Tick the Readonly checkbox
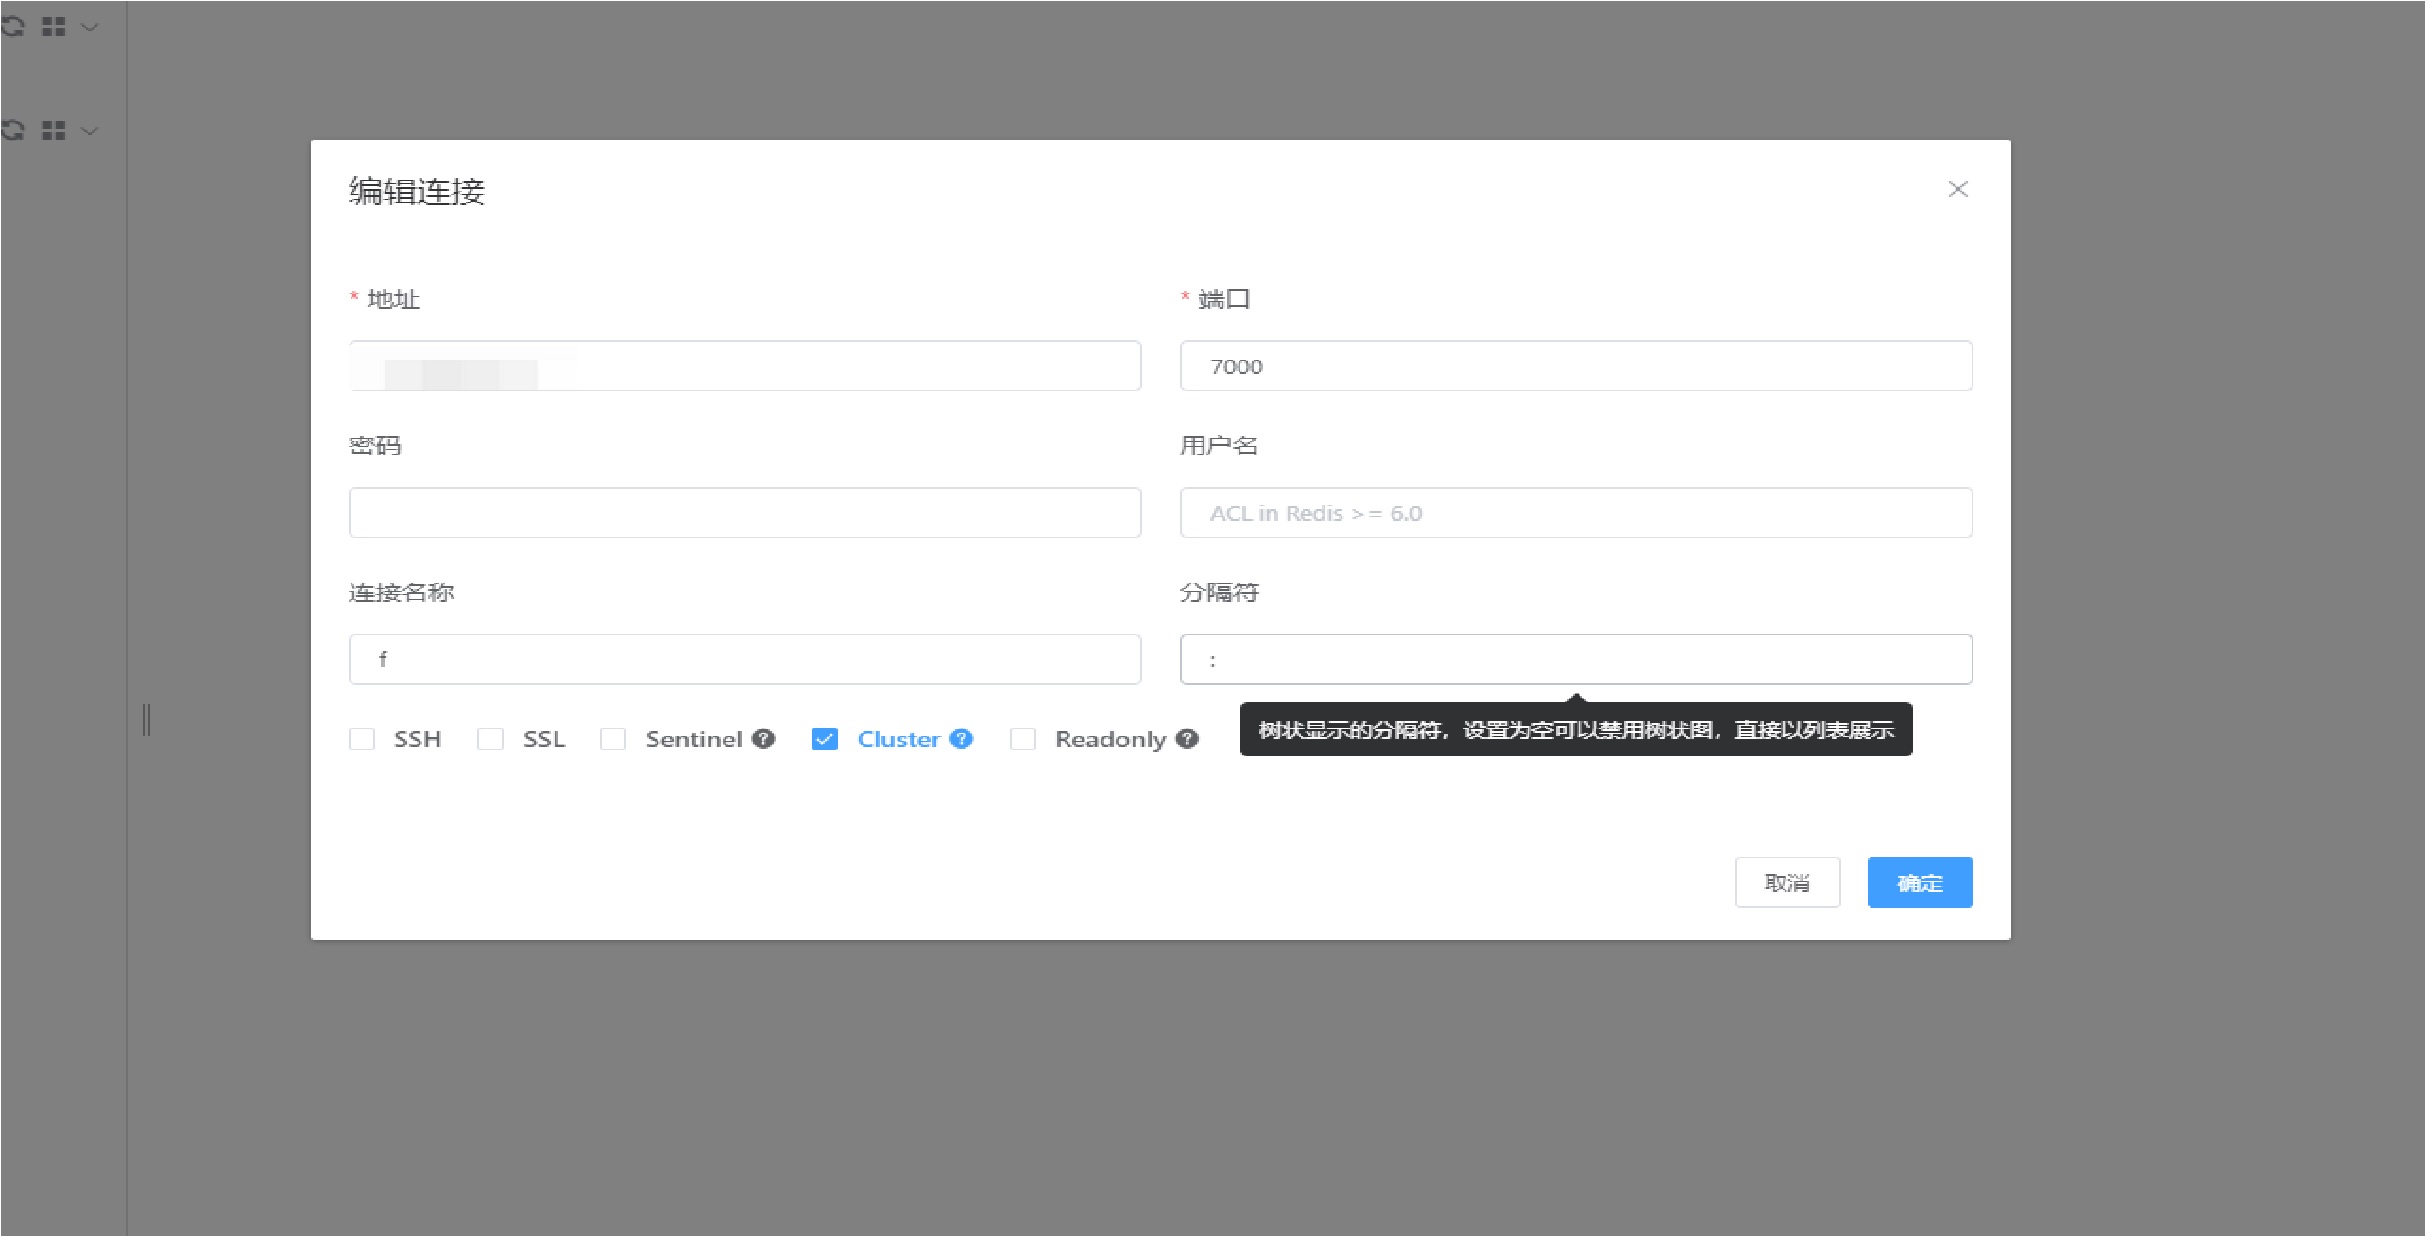 [x=1022, y=739]
